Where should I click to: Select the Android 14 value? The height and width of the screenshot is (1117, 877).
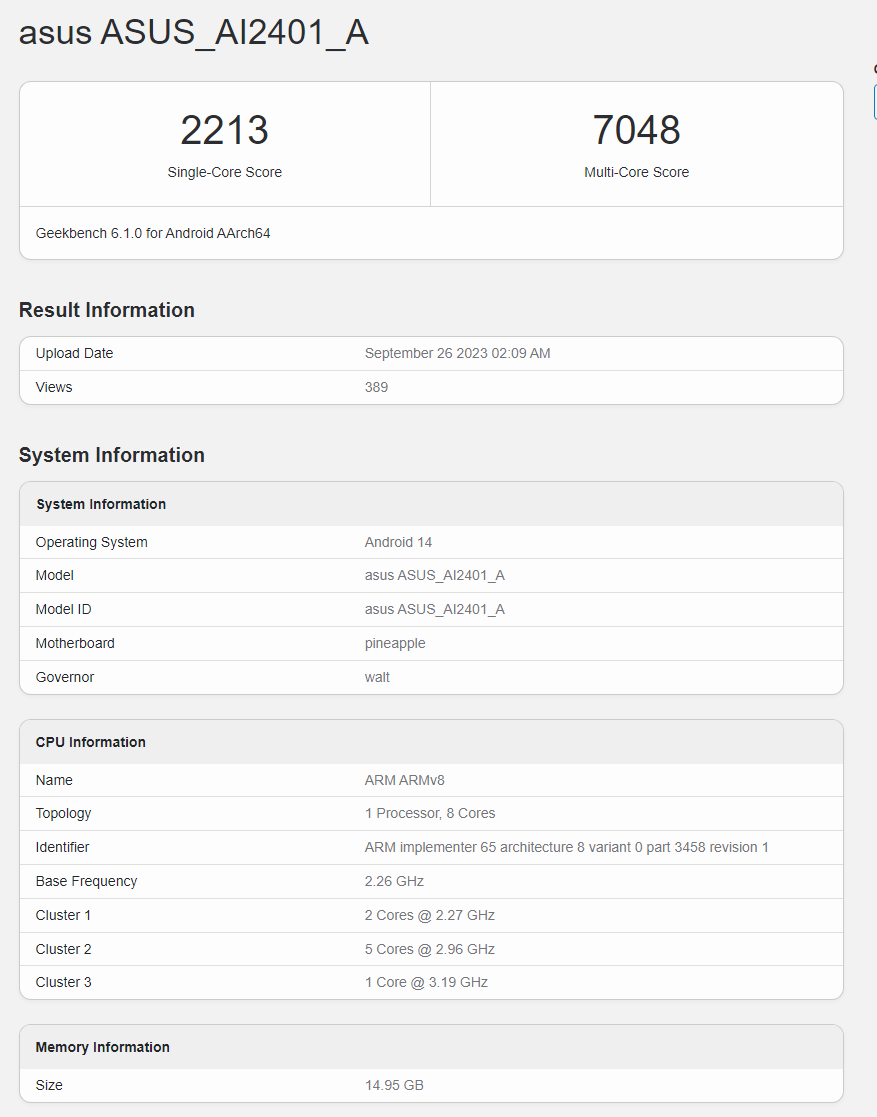(398, 542)
